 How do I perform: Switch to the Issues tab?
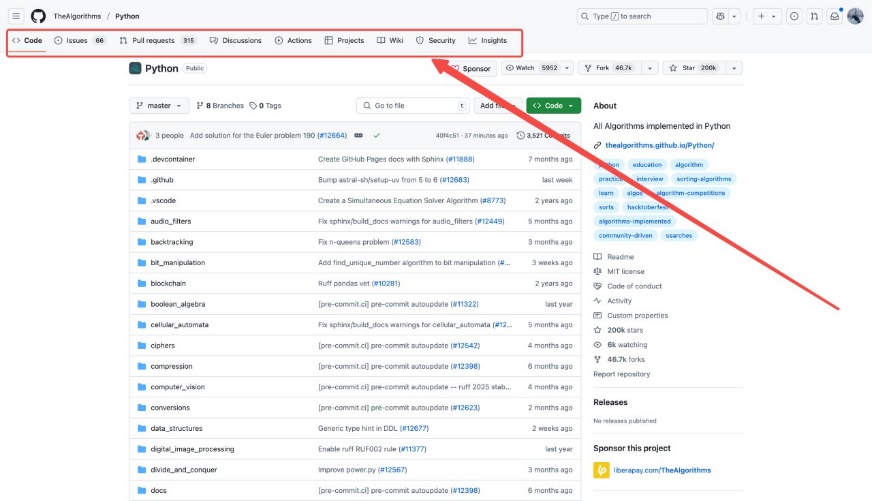click(78, 41)
